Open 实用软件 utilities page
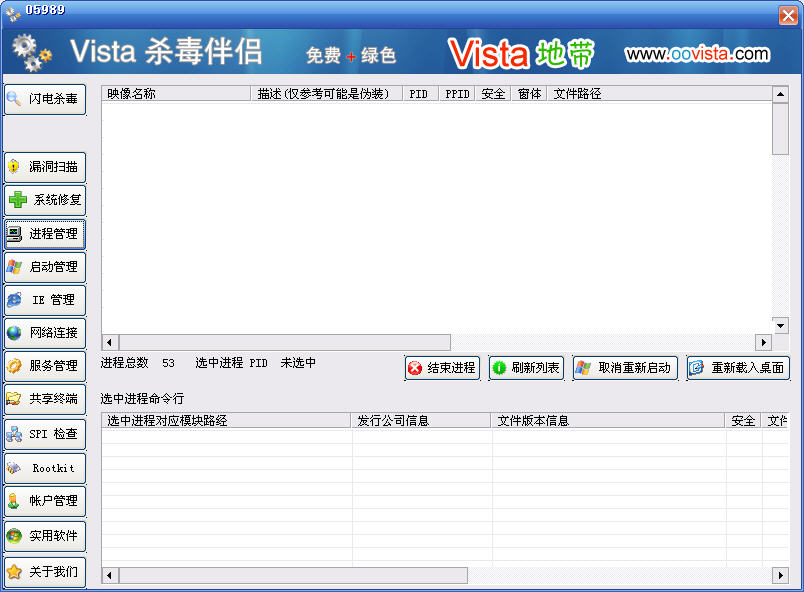The width and height of the screenshot is (804, 592). click(x=45, y=536)
